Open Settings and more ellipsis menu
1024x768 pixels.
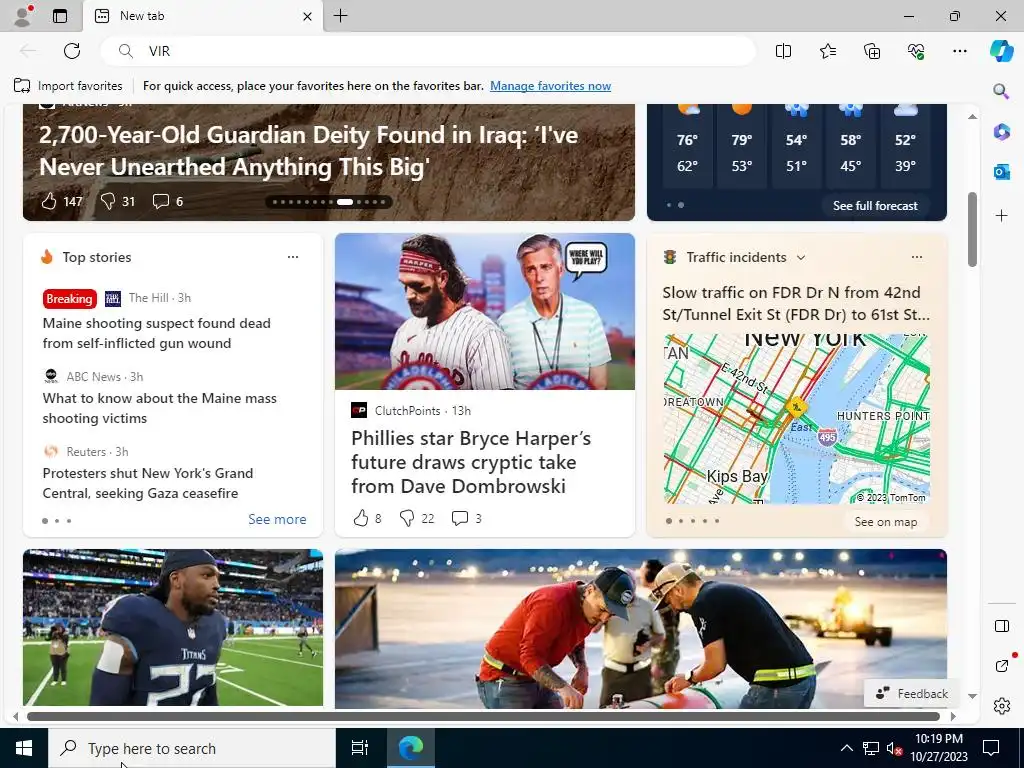coord(959,51)
